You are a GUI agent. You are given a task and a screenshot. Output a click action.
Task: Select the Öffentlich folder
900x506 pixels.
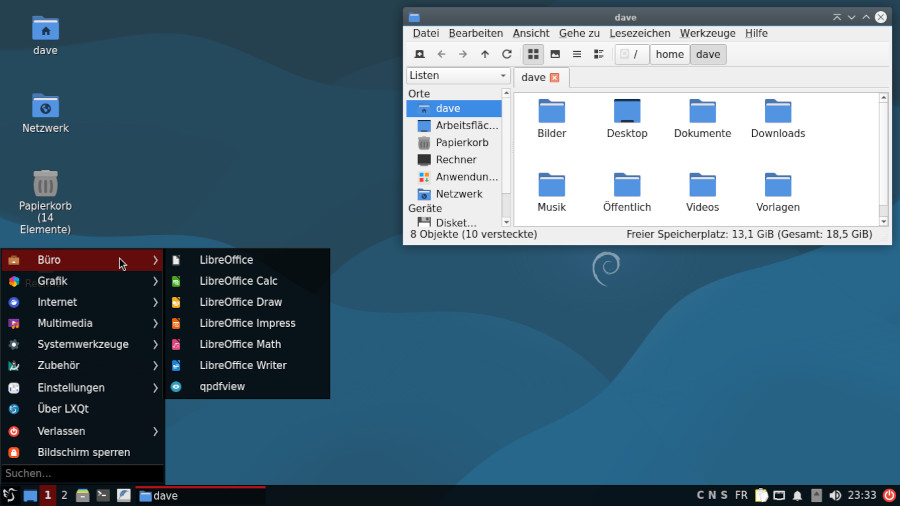tap(627, 192)
